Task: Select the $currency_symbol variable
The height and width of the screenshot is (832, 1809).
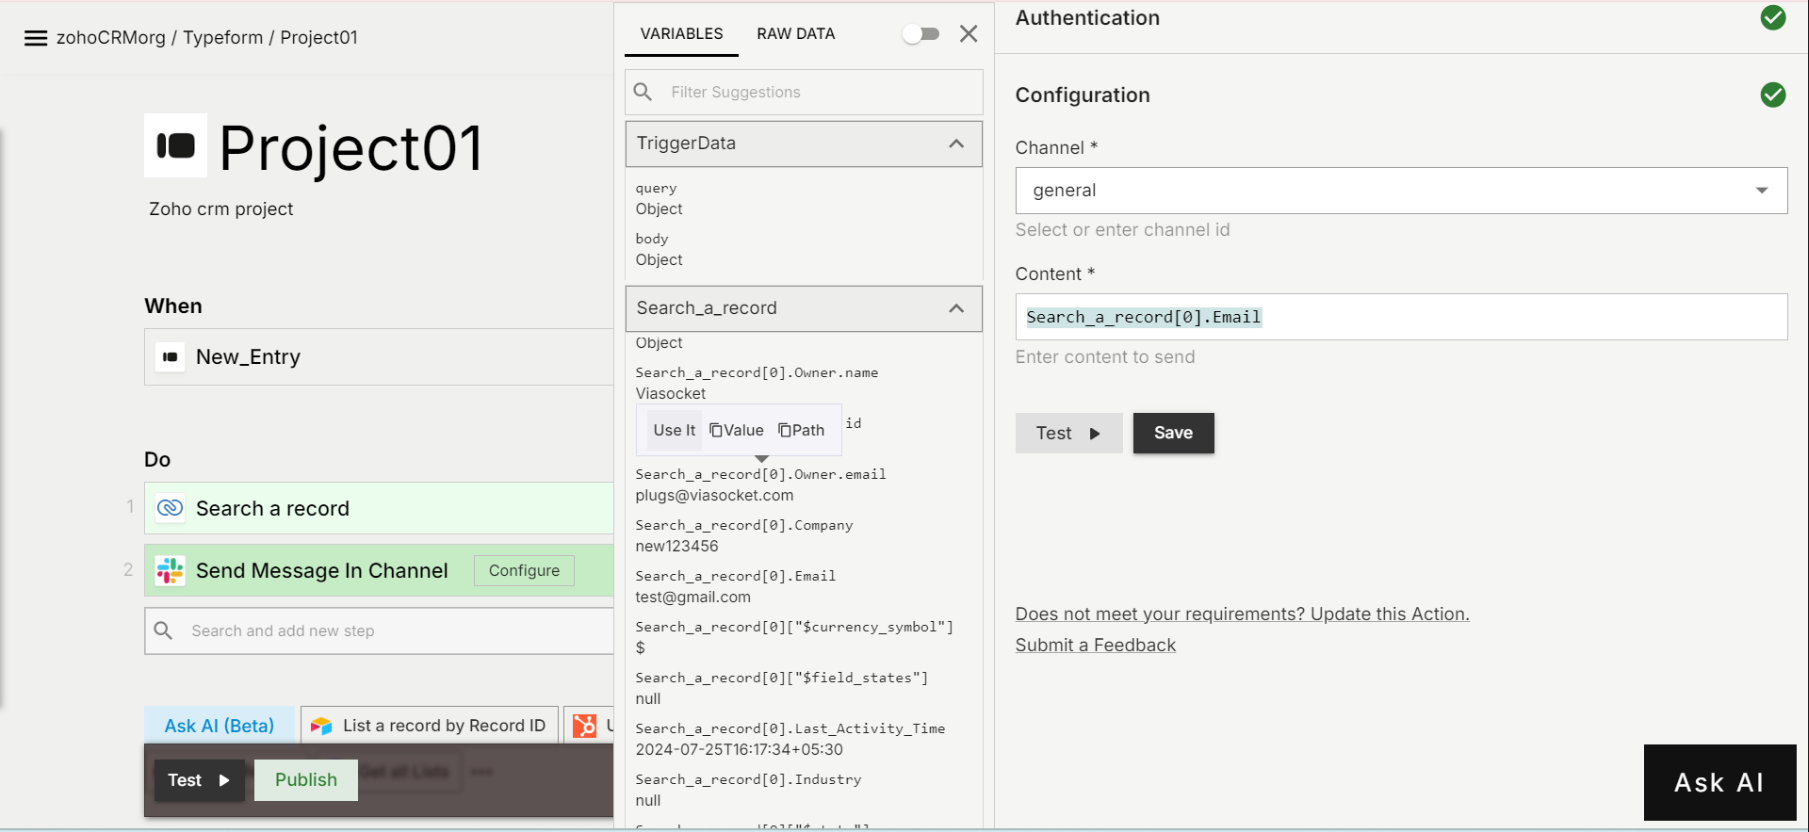Action: [x=794, y=627]
